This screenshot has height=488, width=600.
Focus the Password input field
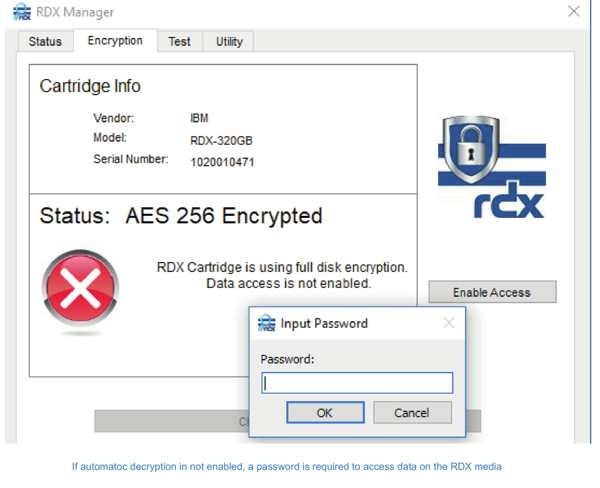point(357,383)
